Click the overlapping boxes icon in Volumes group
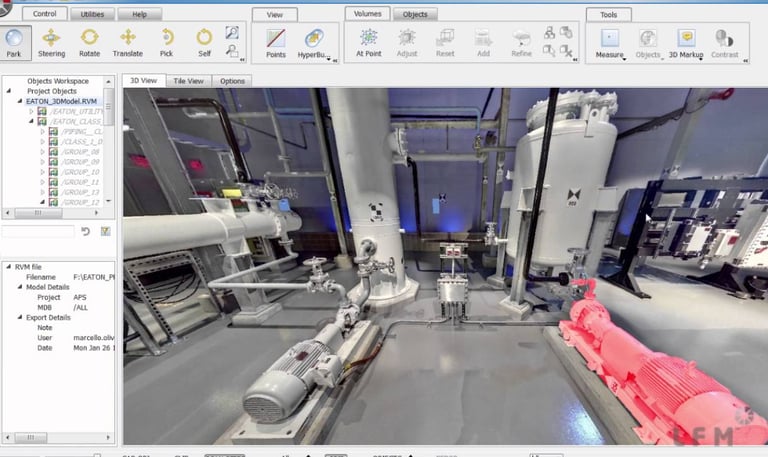Viewport: 768px width, 457px height. point(566,33)
